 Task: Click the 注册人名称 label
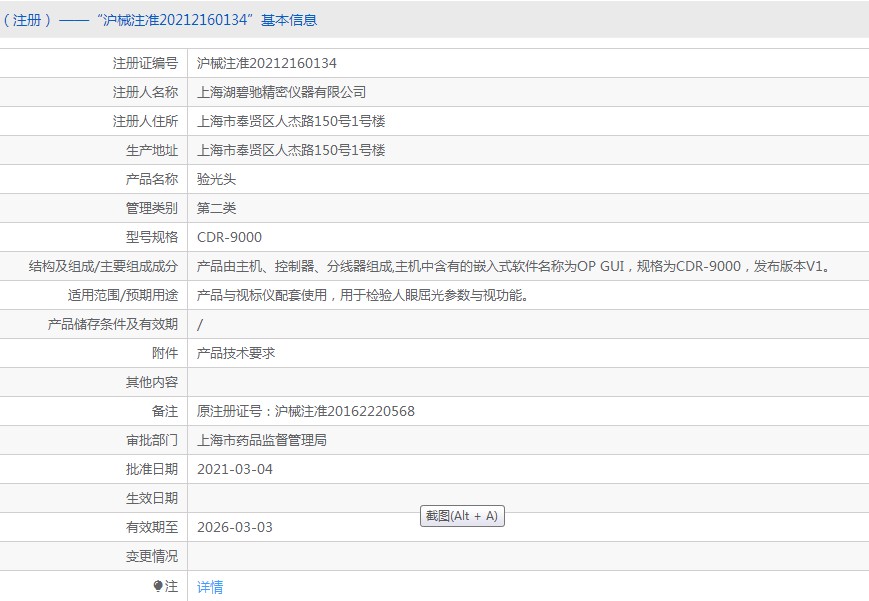tap(145, 92)
